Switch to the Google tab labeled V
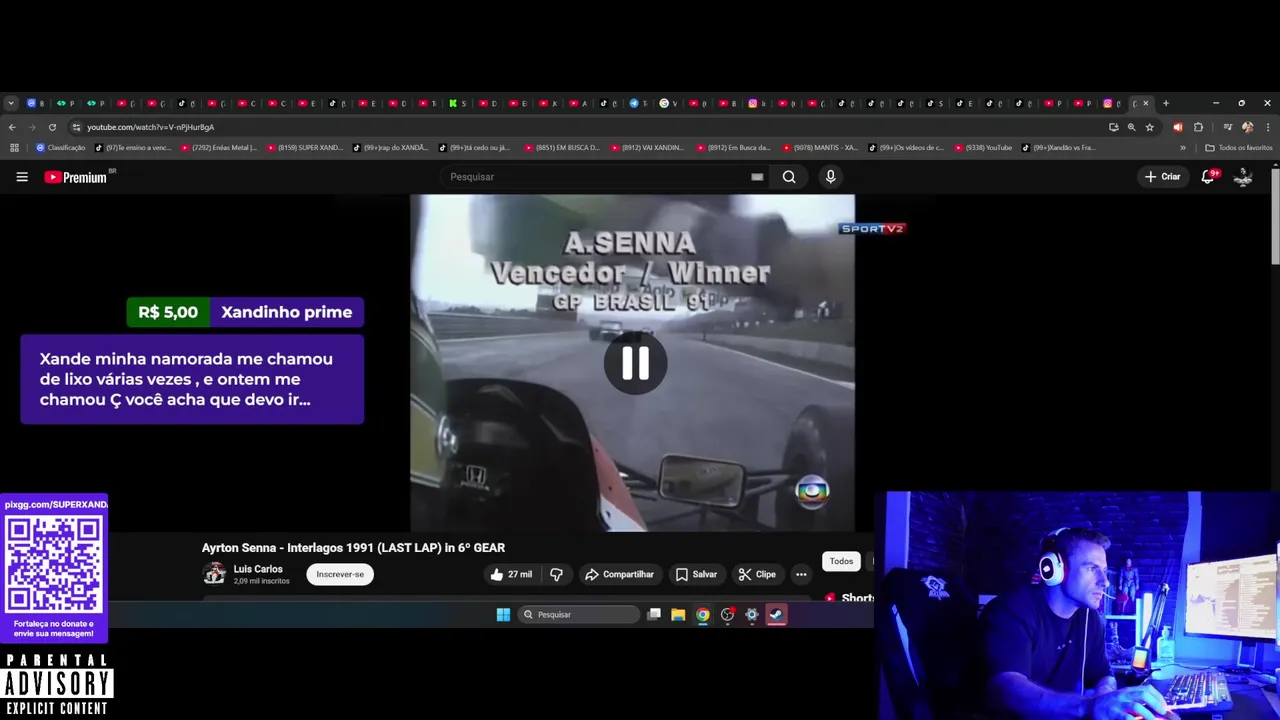 pos(668,103)
